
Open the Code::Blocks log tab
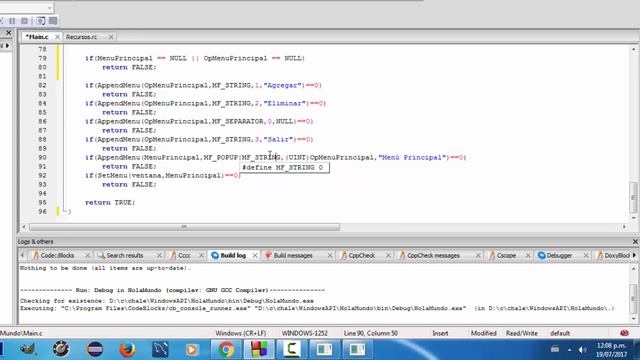click(57, 256)
